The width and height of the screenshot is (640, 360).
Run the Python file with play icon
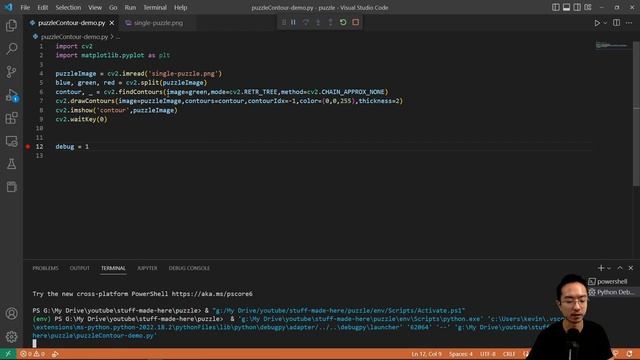[x=597, y=23]
